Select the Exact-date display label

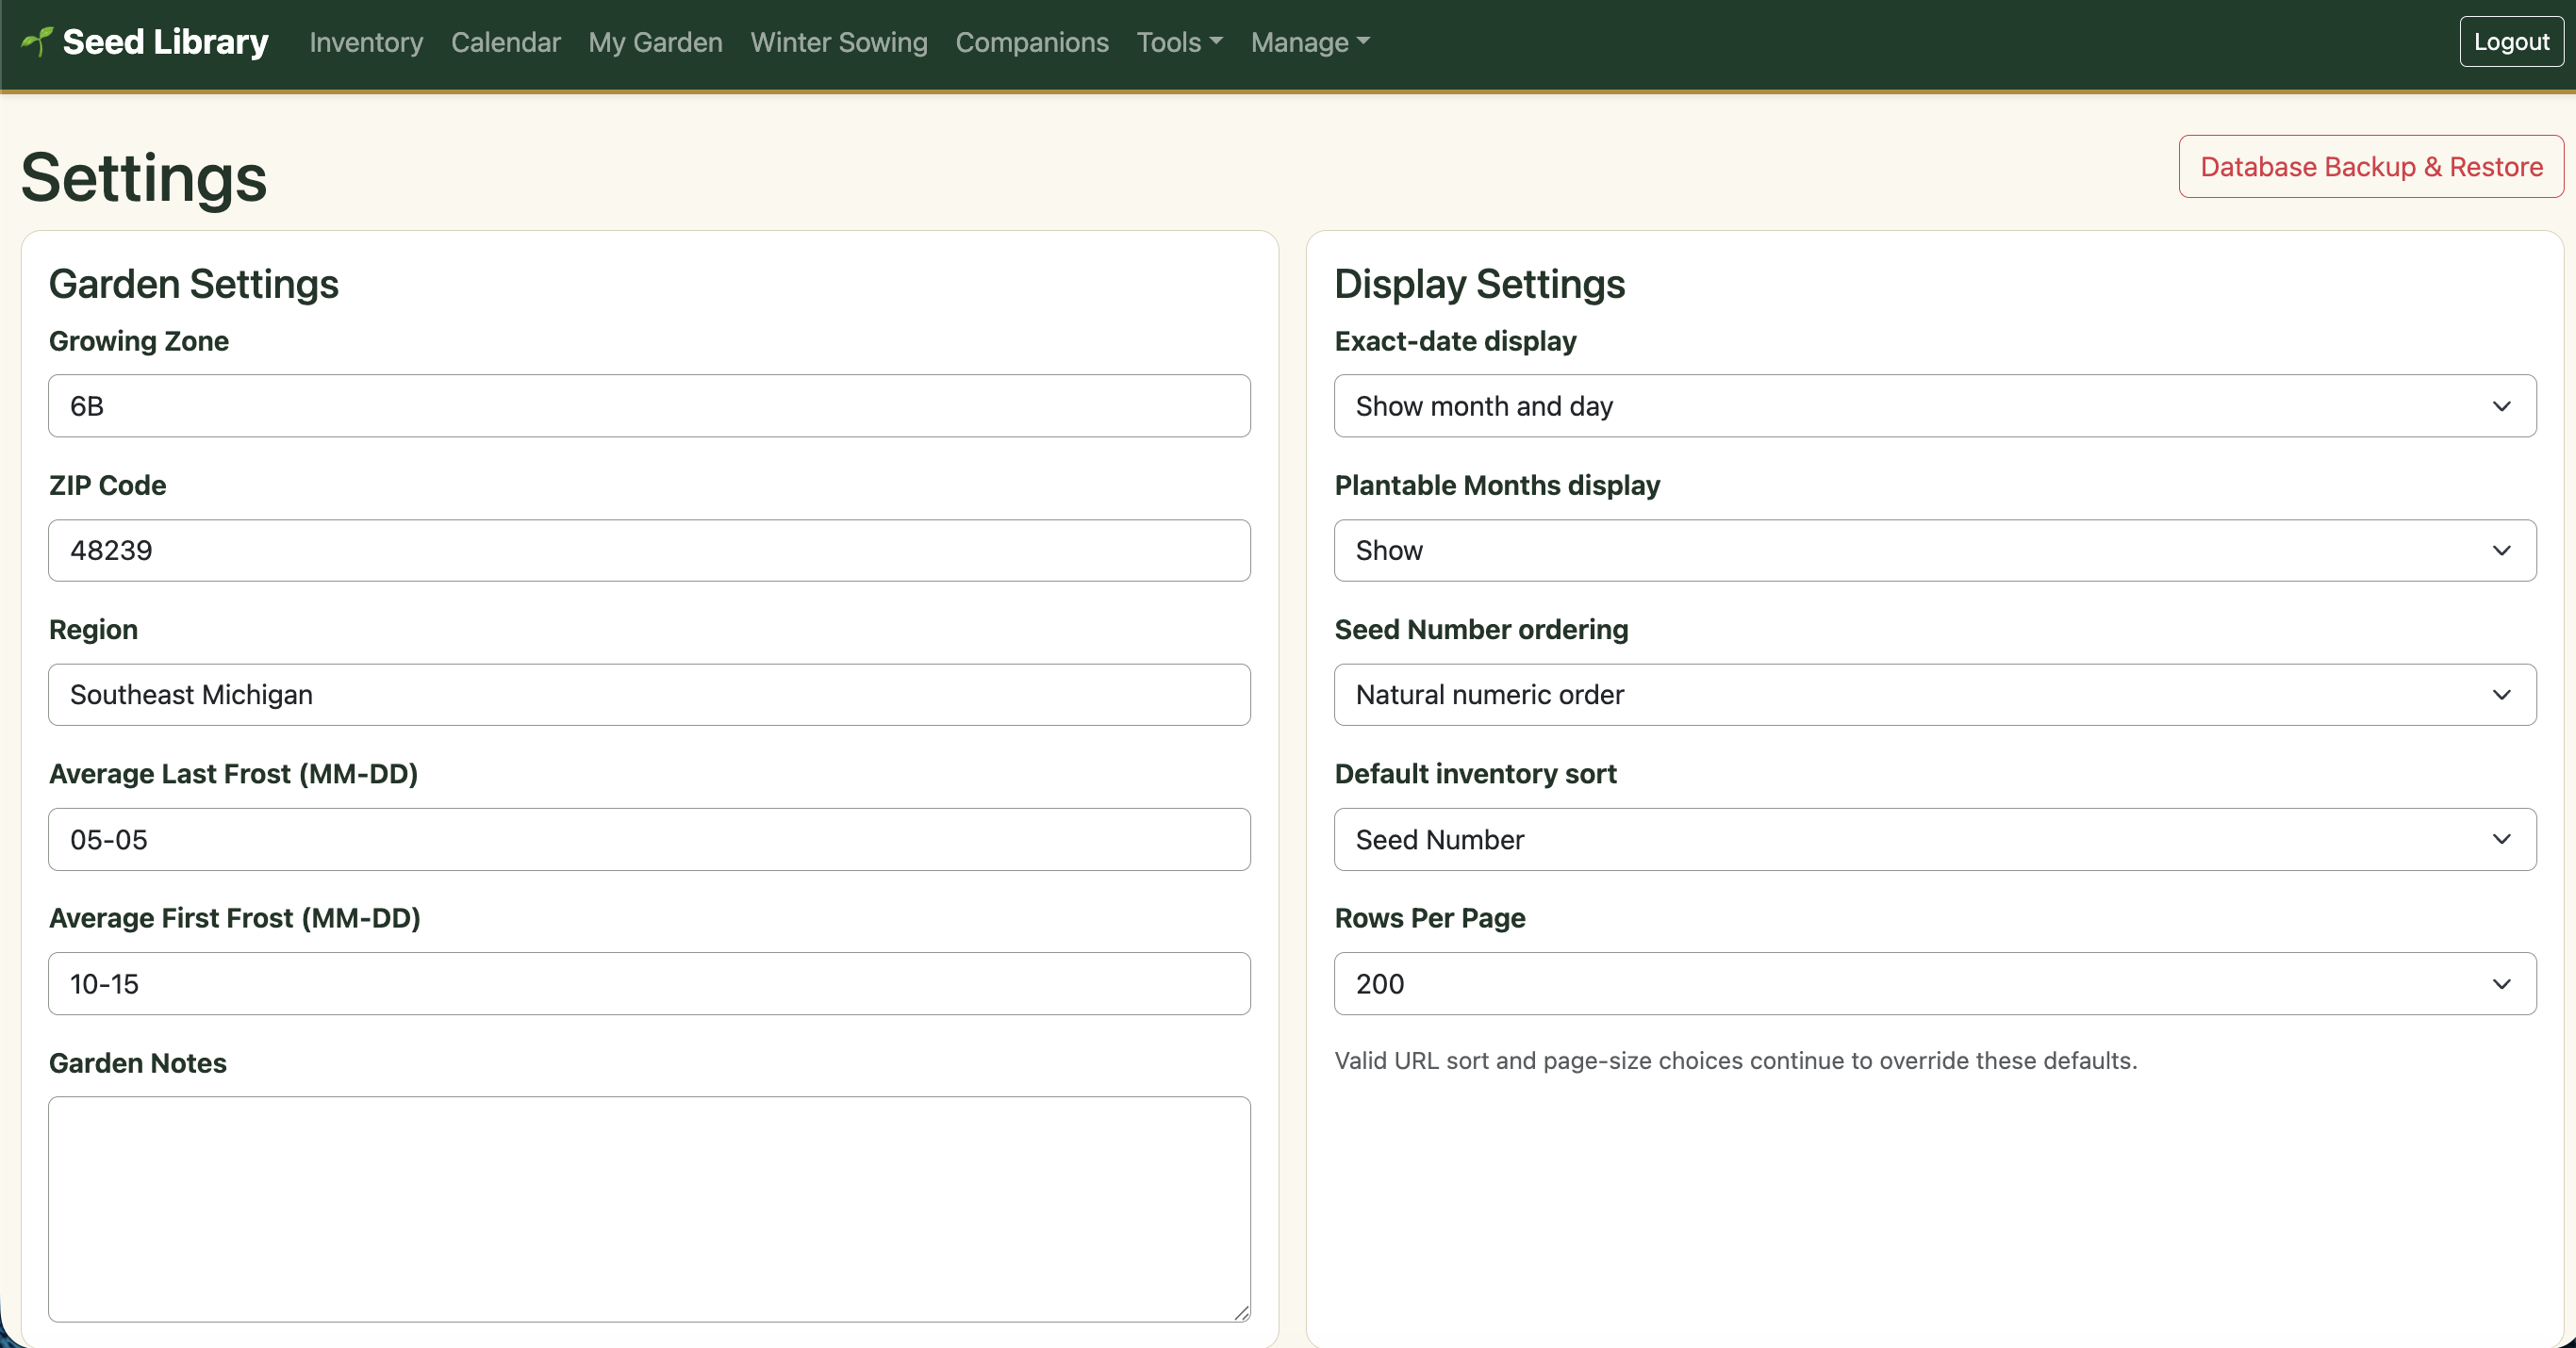tap(1456, 341)
